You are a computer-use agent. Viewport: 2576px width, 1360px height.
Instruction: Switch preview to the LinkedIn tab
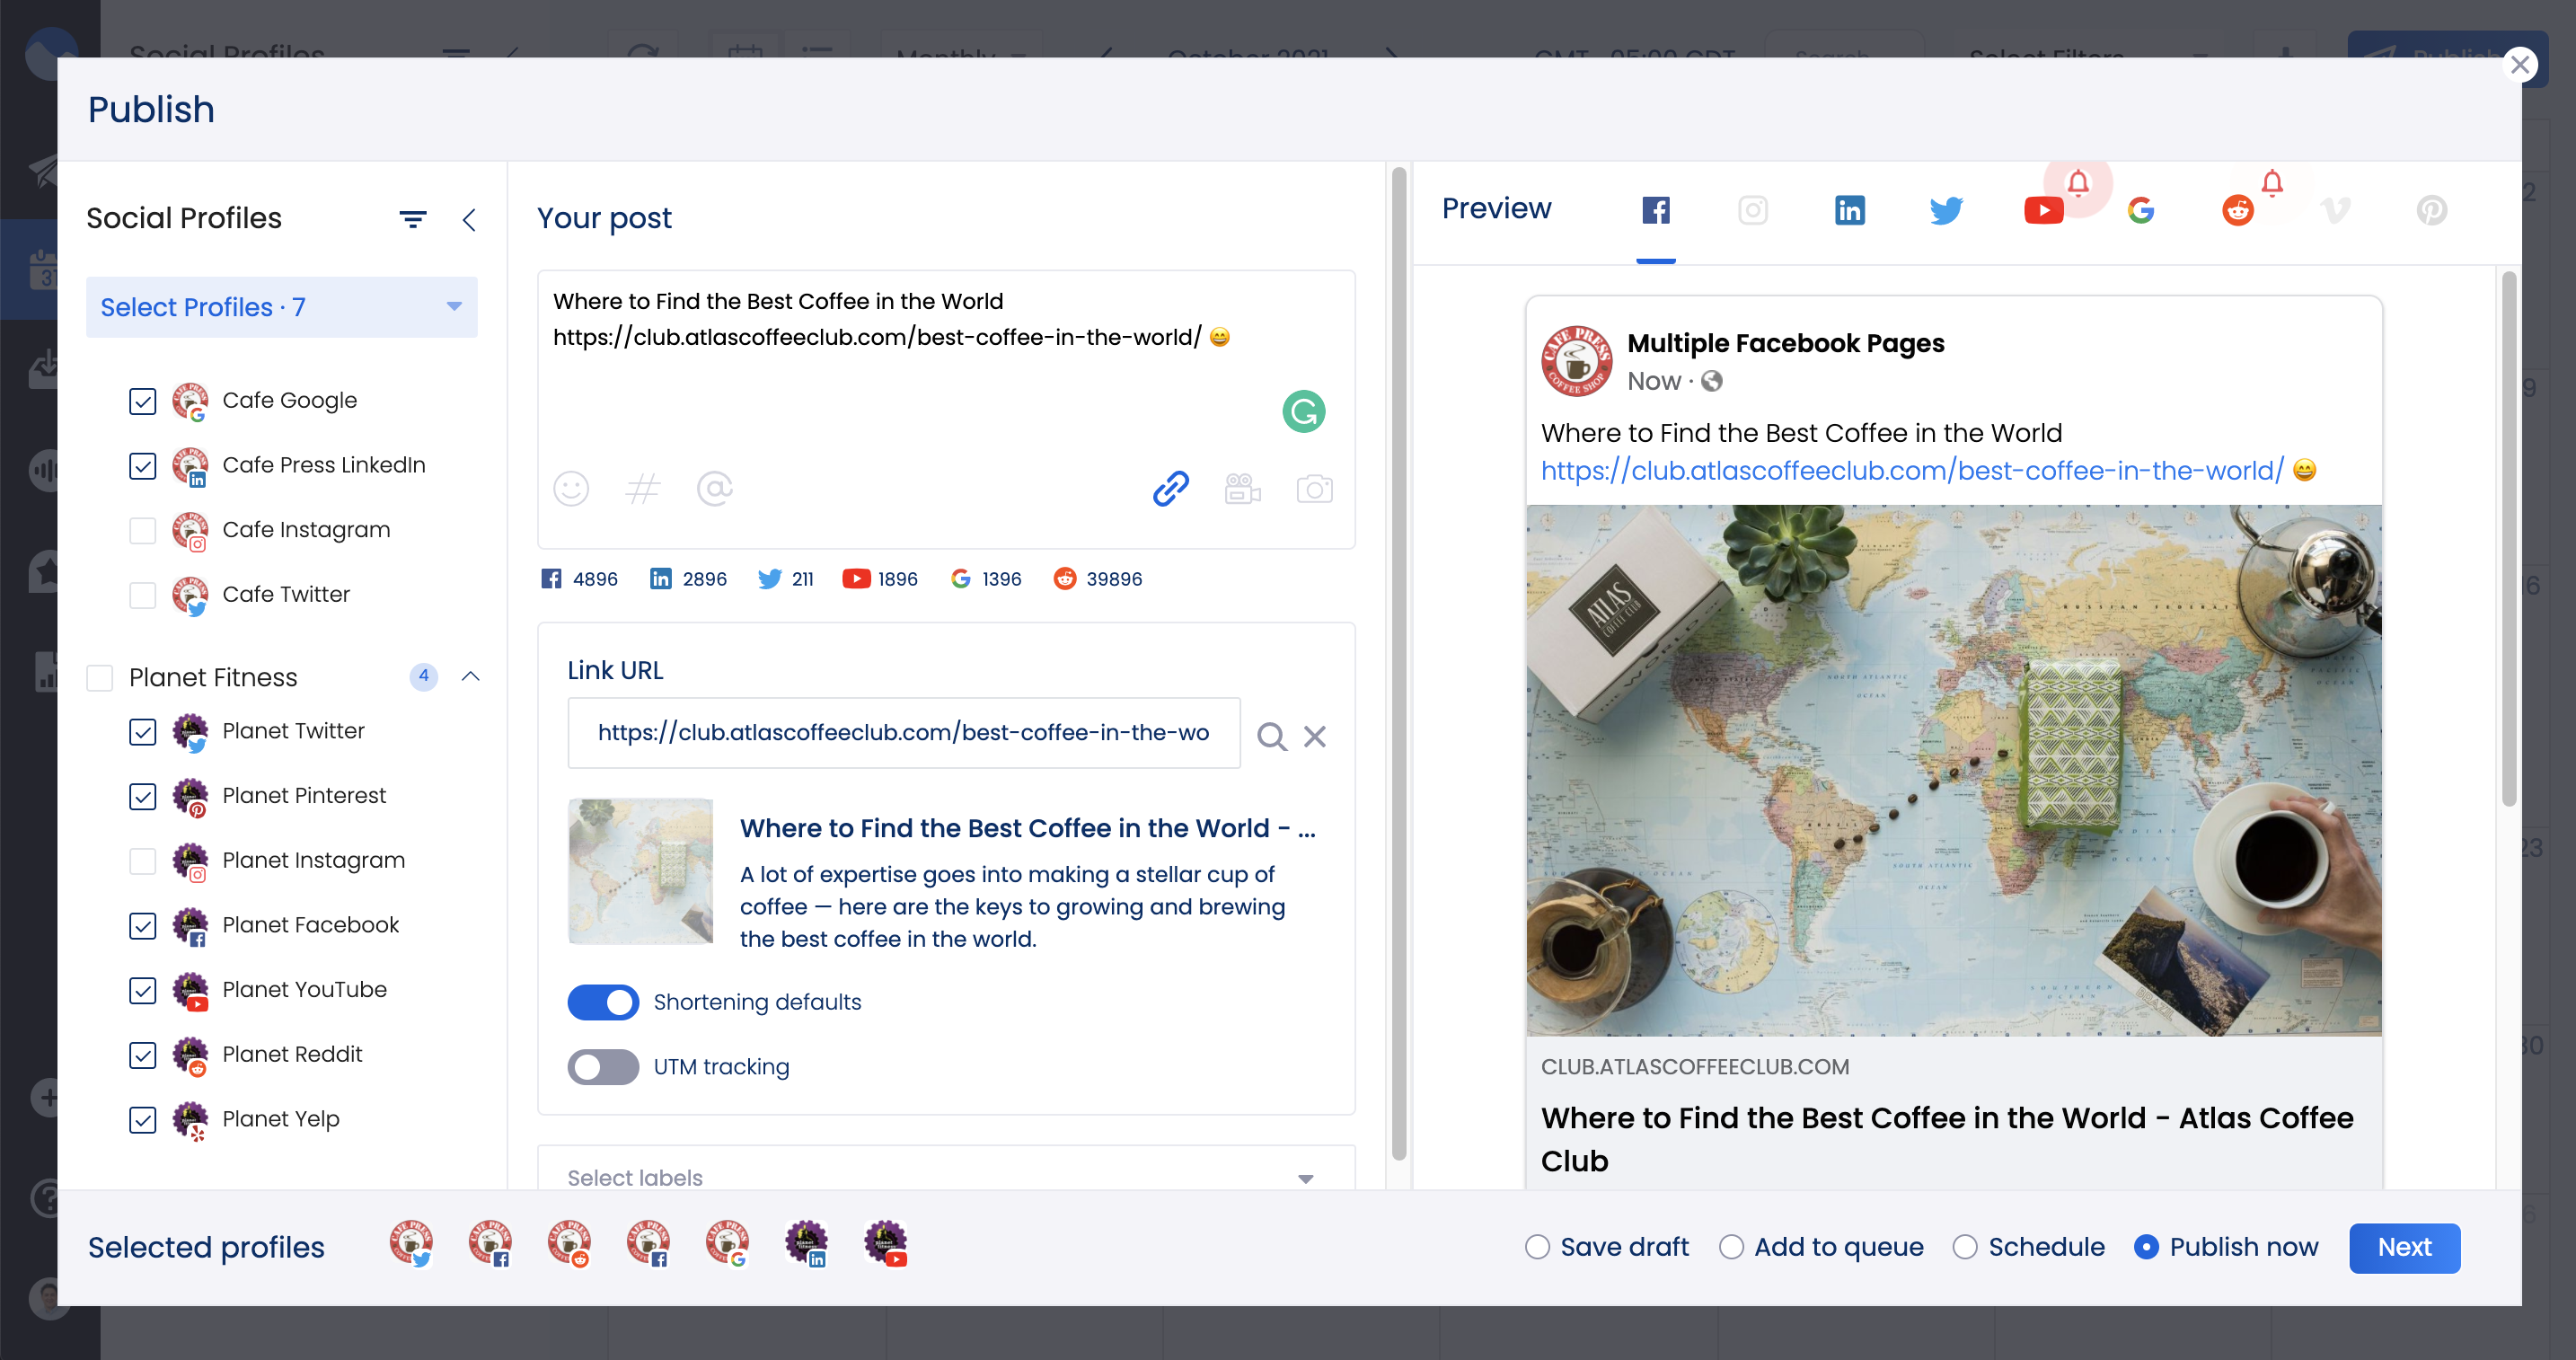tap(1849, 210)
